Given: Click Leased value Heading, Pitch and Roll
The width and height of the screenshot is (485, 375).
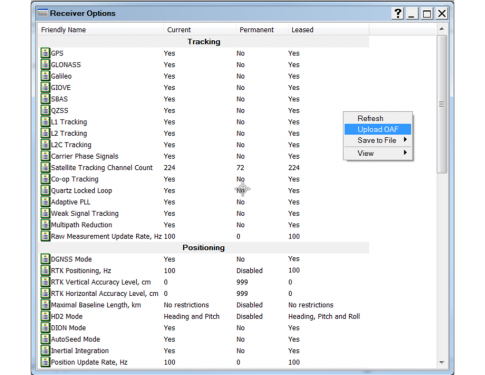Looking at the screenshot, I should (324, 316).
